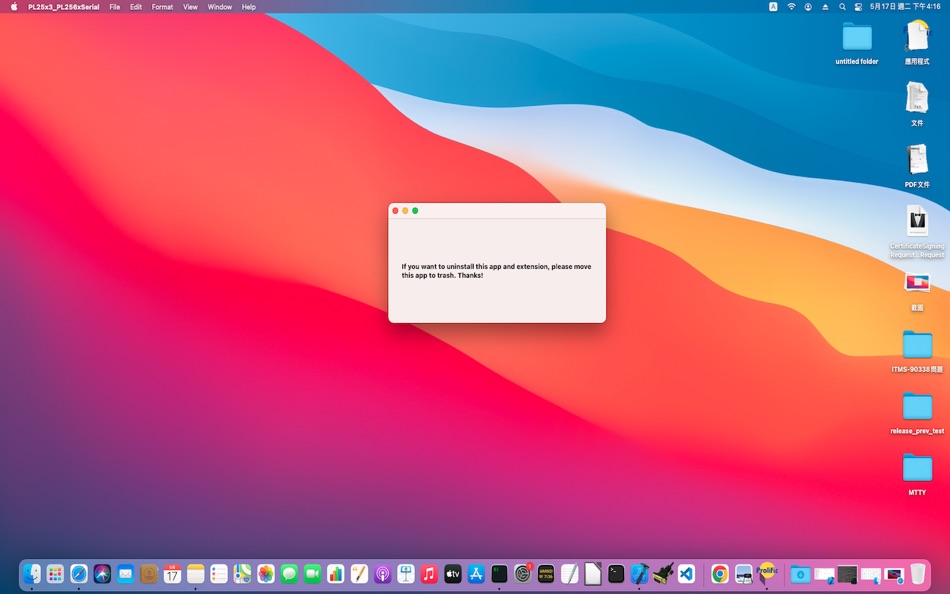Open Apple TV from the Dock
The image size is (950, 594).
click(453, 573)
